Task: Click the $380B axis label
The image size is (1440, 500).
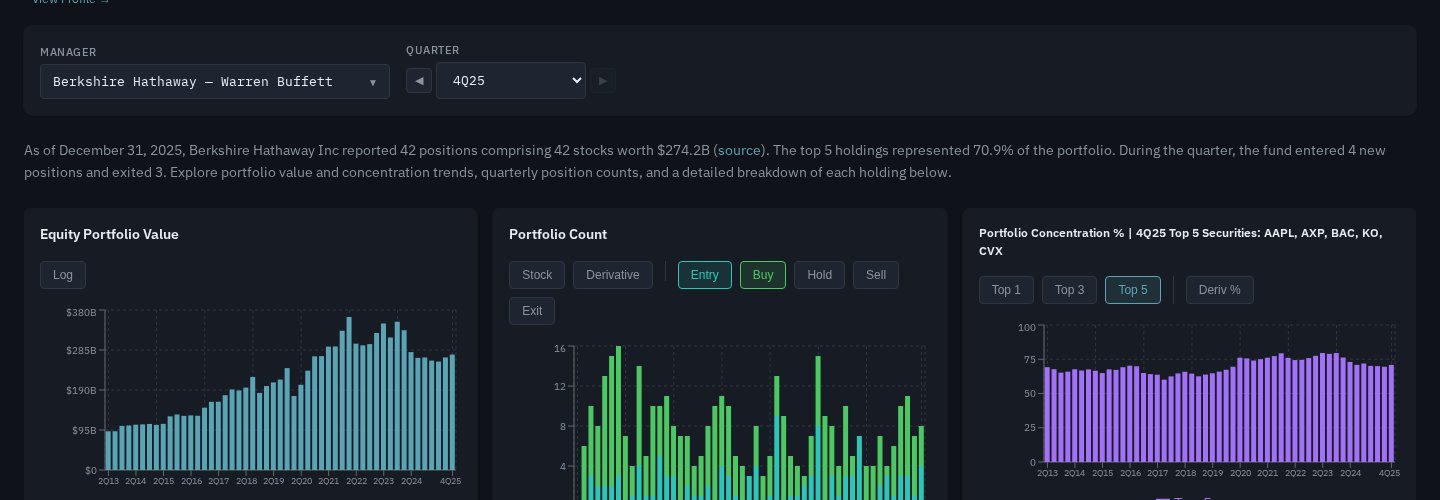Action: tap(81, 312)
